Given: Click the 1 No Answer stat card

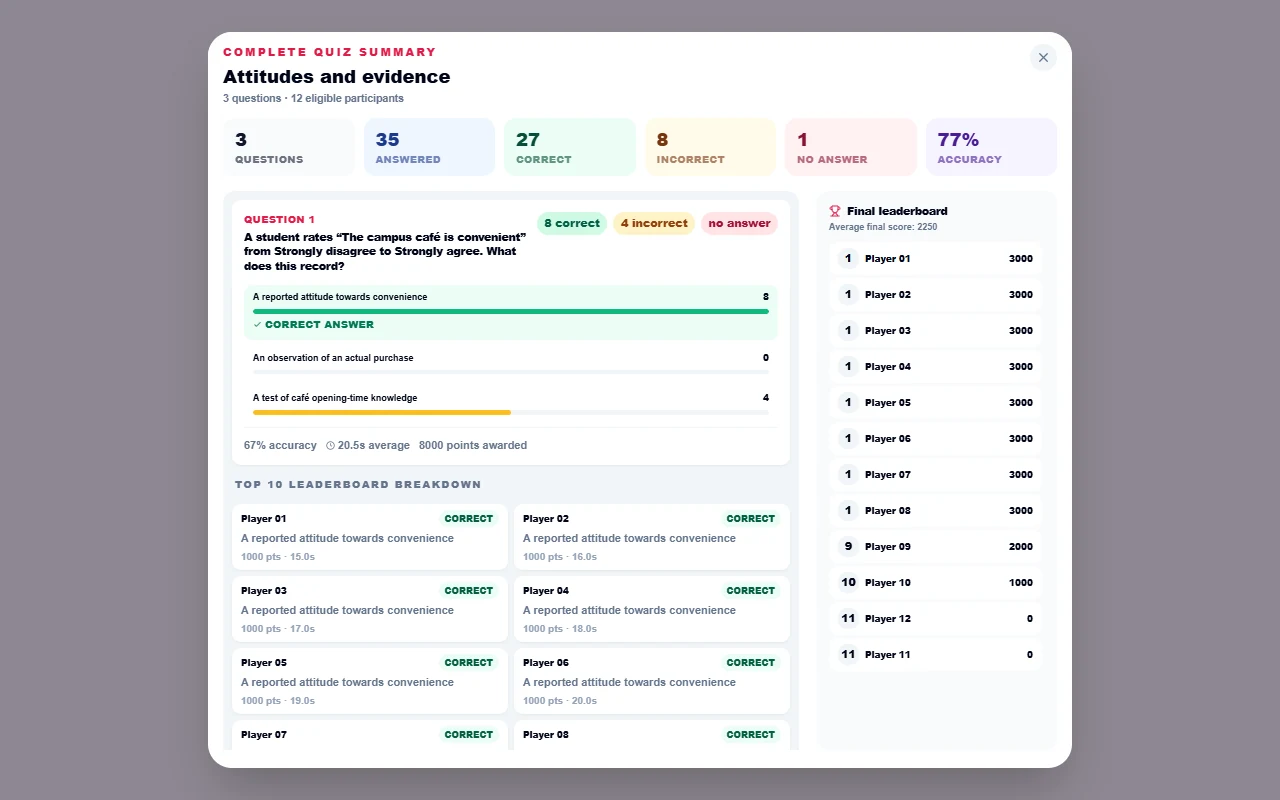Looking at the screenshot, I should 851,147.
